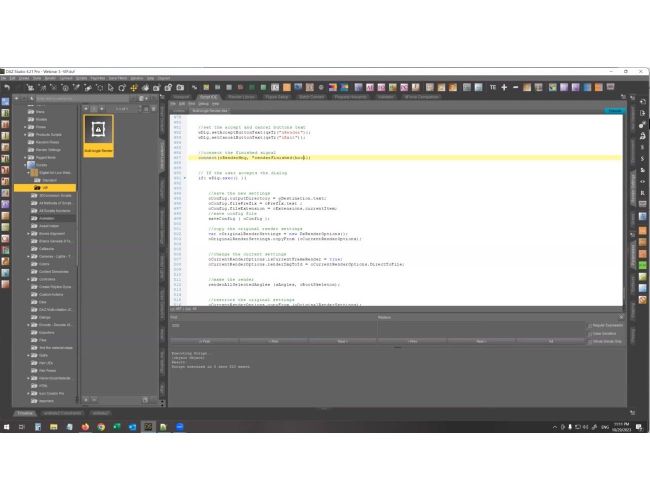Viewport: 650px width, 500px height.
Task: Click the Find button under the search field
Action: 204,341
